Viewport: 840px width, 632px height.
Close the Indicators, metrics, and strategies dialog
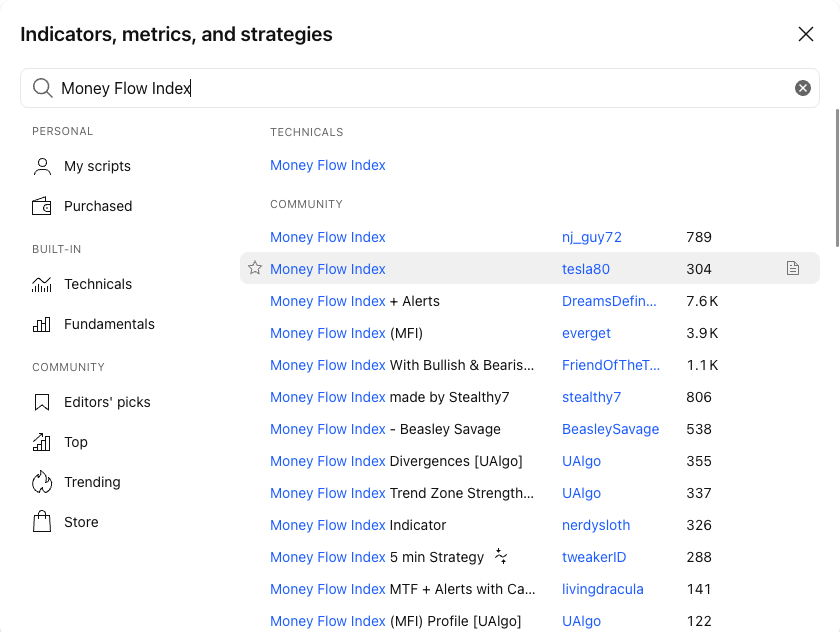[x=806, y=34]
